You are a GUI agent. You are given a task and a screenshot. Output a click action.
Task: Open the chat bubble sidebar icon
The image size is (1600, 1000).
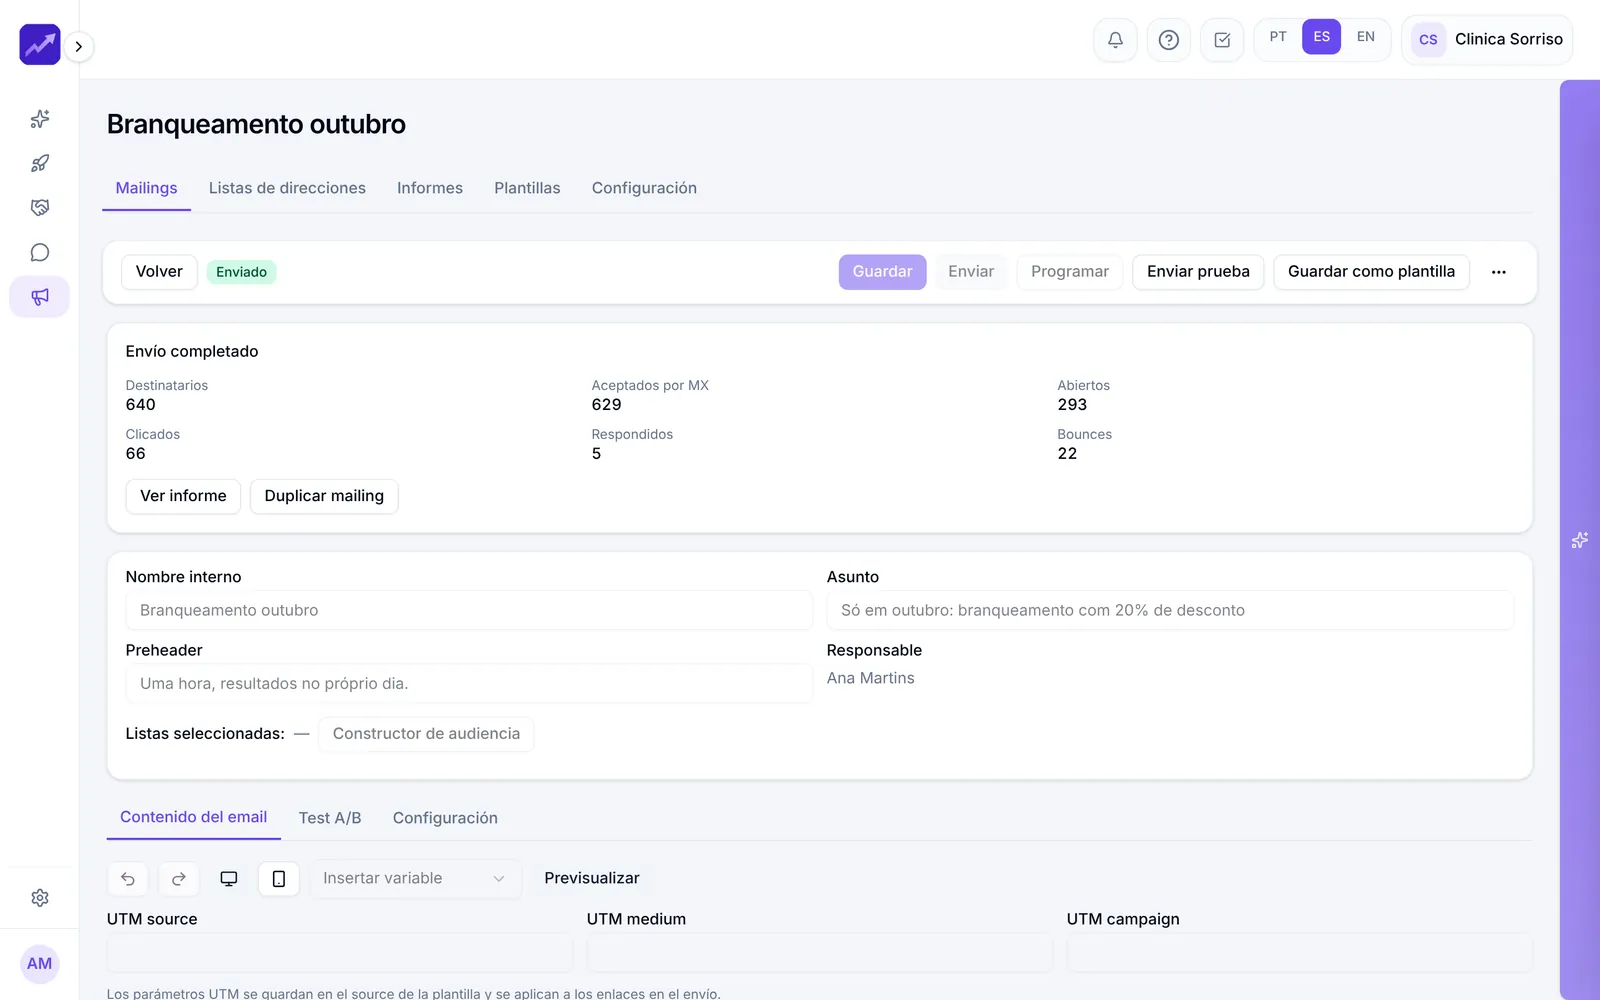tap(40, 252)
